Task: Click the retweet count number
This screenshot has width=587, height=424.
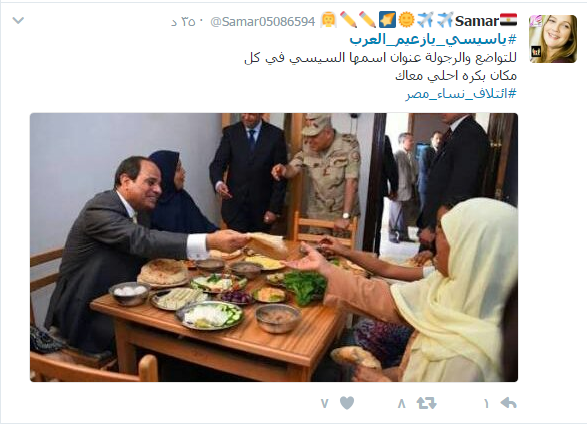Action: (x=402, y=403)
